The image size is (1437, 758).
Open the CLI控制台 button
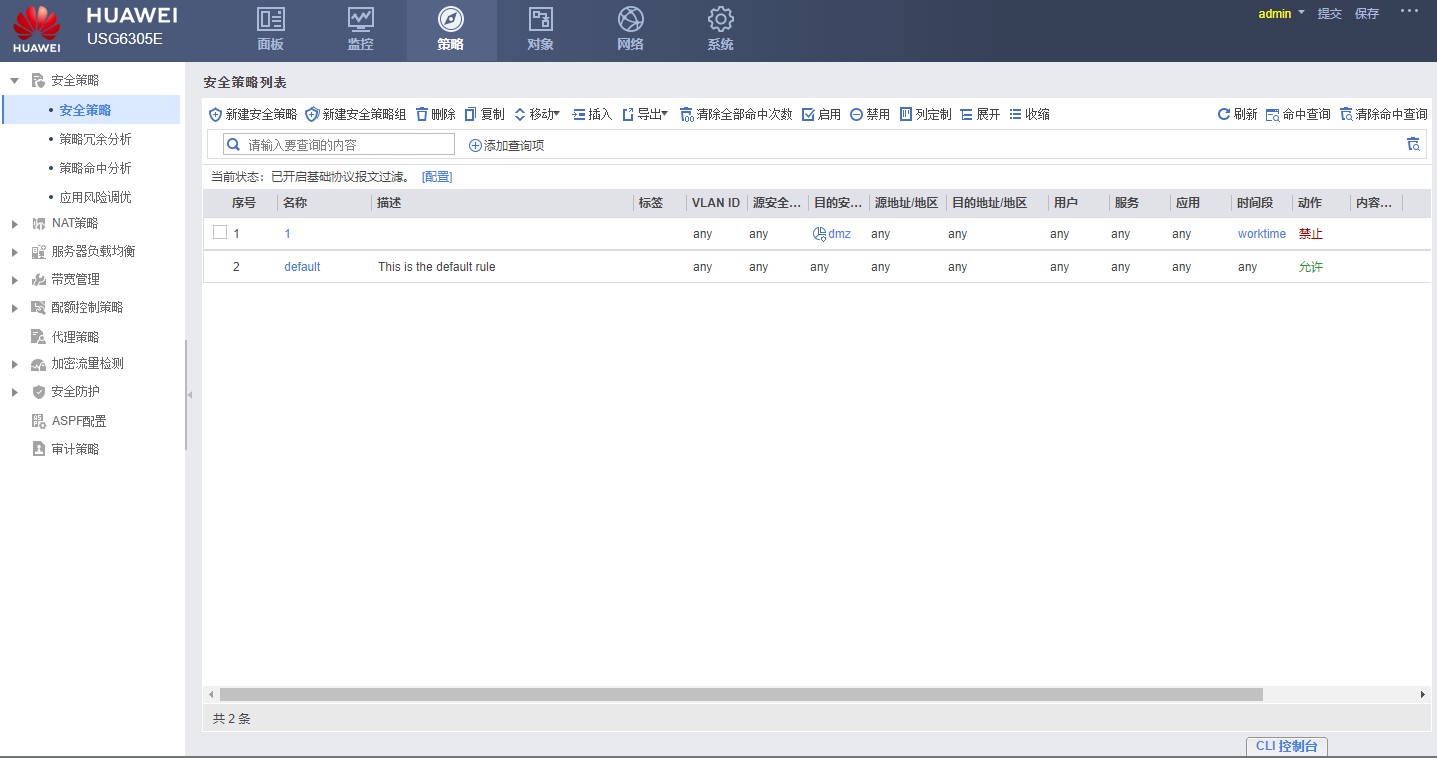click(1286, 746)
